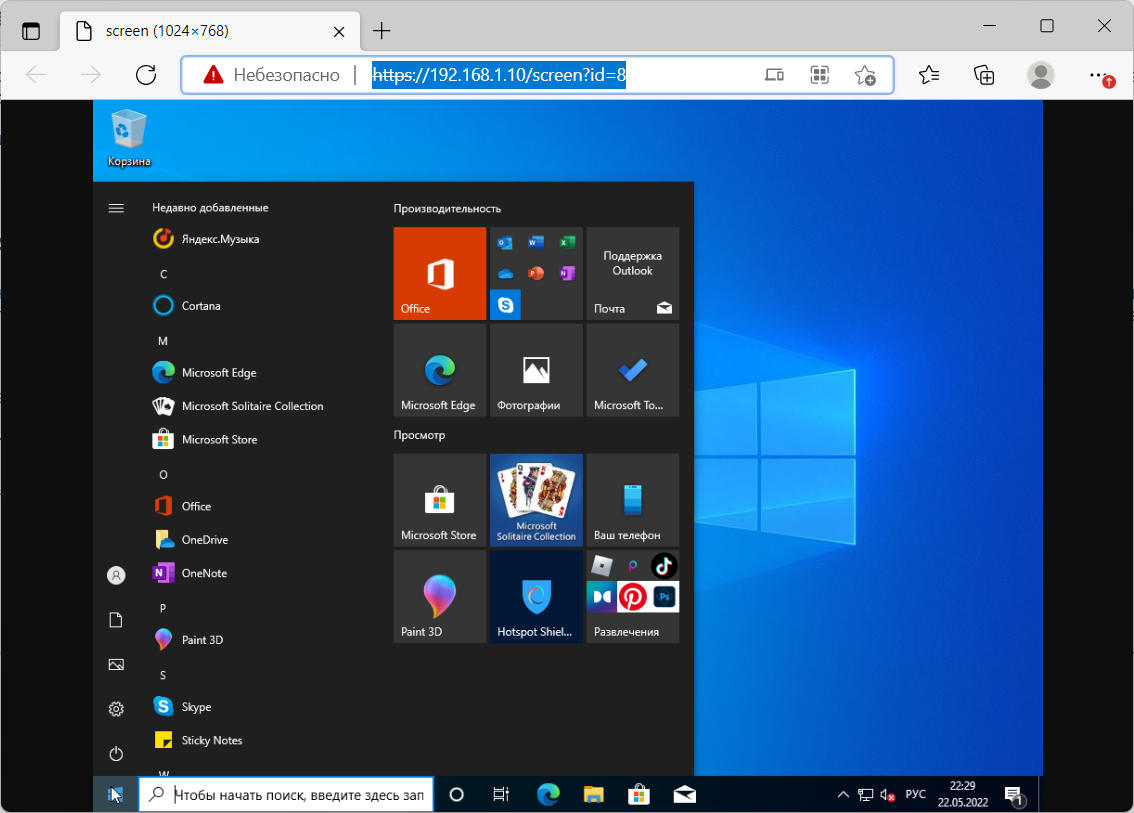1134x813 pixels.
Task: Open Microsoft Store on the taskbar
Action: [x=639, y=794]
